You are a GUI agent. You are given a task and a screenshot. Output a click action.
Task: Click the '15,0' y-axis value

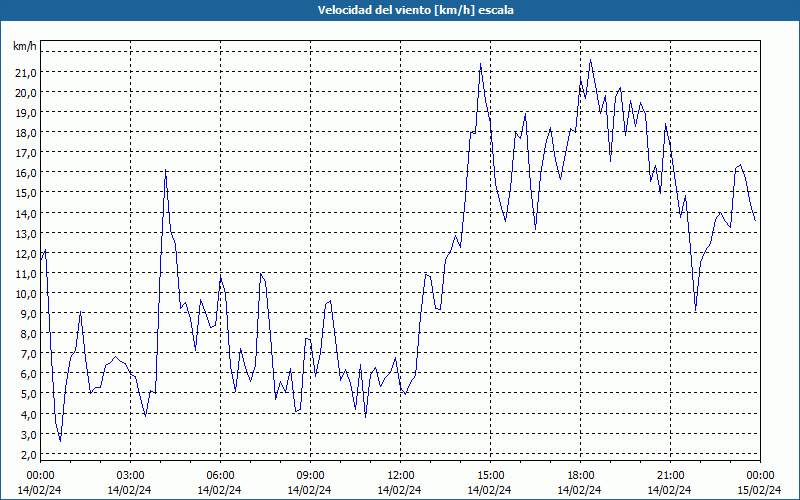pyautogui.click(x=26, y=193)
